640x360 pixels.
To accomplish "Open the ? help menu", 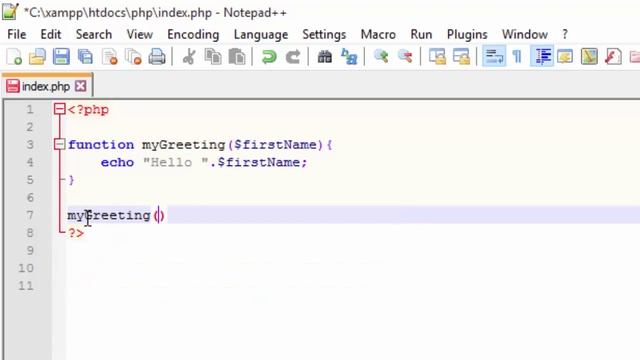I will (565, 34).
